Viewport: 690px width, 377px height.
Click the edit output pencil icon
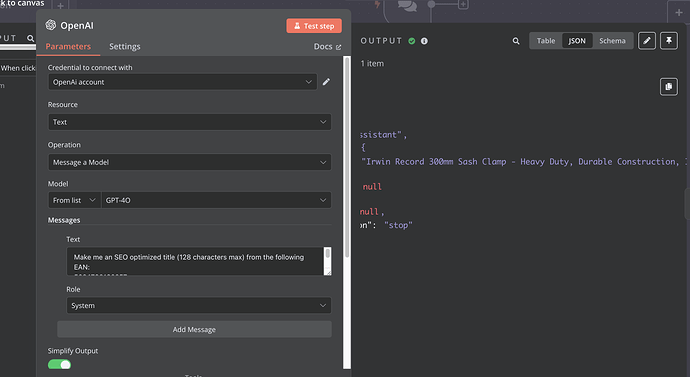tap(647, 41)
